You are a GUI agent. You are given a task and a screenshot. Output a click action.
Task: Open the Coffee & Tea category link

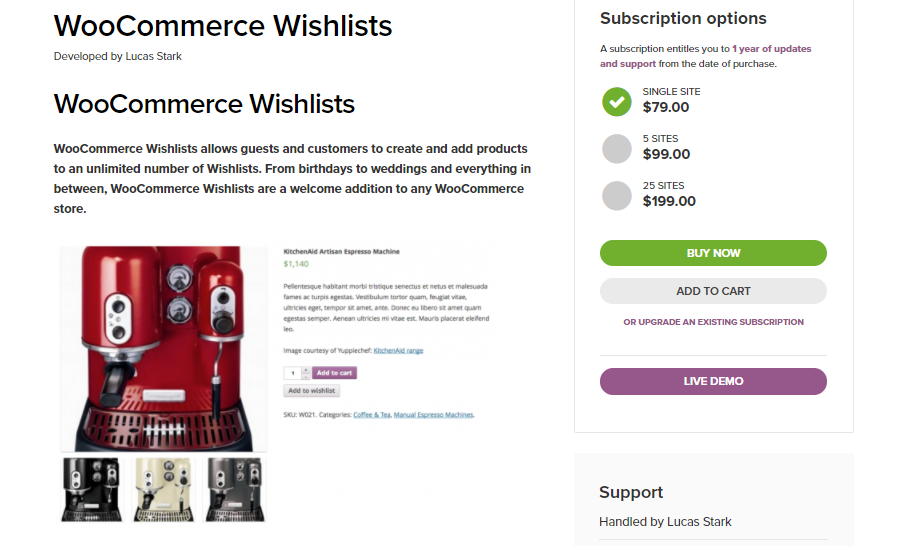coord(372,414)
